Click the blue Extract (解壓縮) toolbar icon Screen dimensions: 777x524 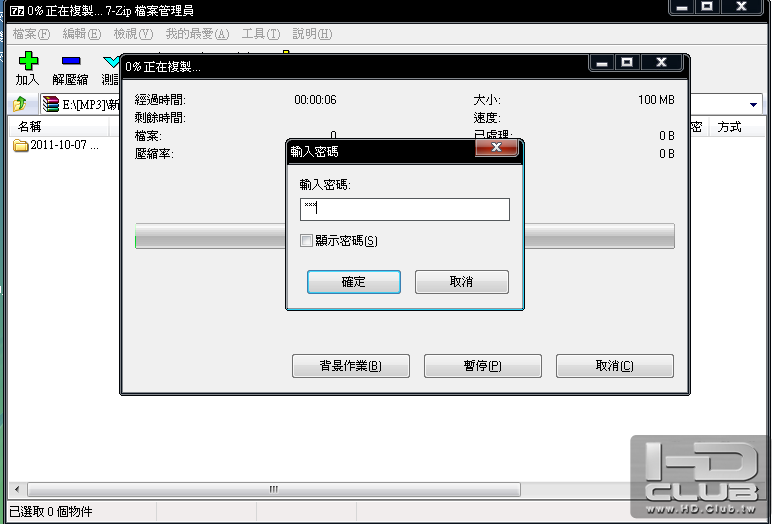(71, 60)
